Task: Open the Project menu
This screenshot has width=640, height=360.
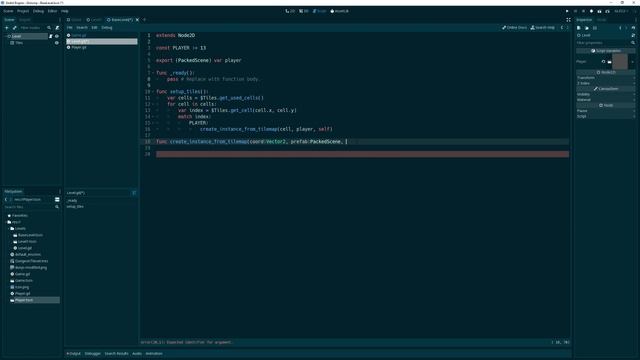Action: [23, 11]
